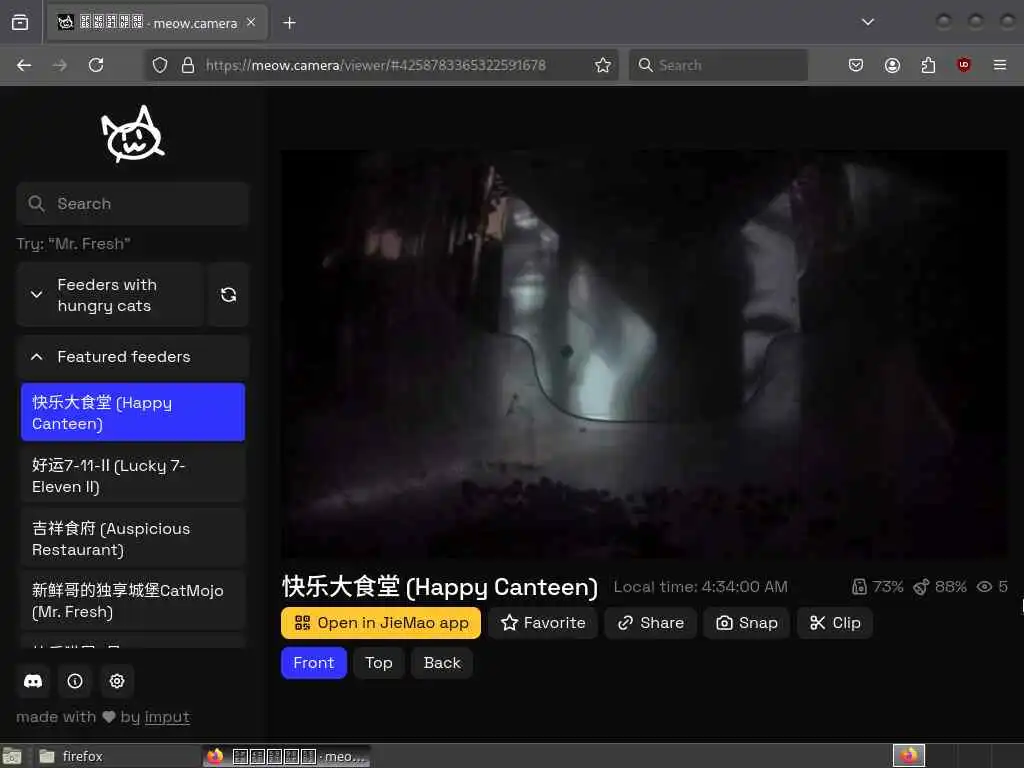
Task: Click the meow.camera cat logo
Action: click(133, 134)
